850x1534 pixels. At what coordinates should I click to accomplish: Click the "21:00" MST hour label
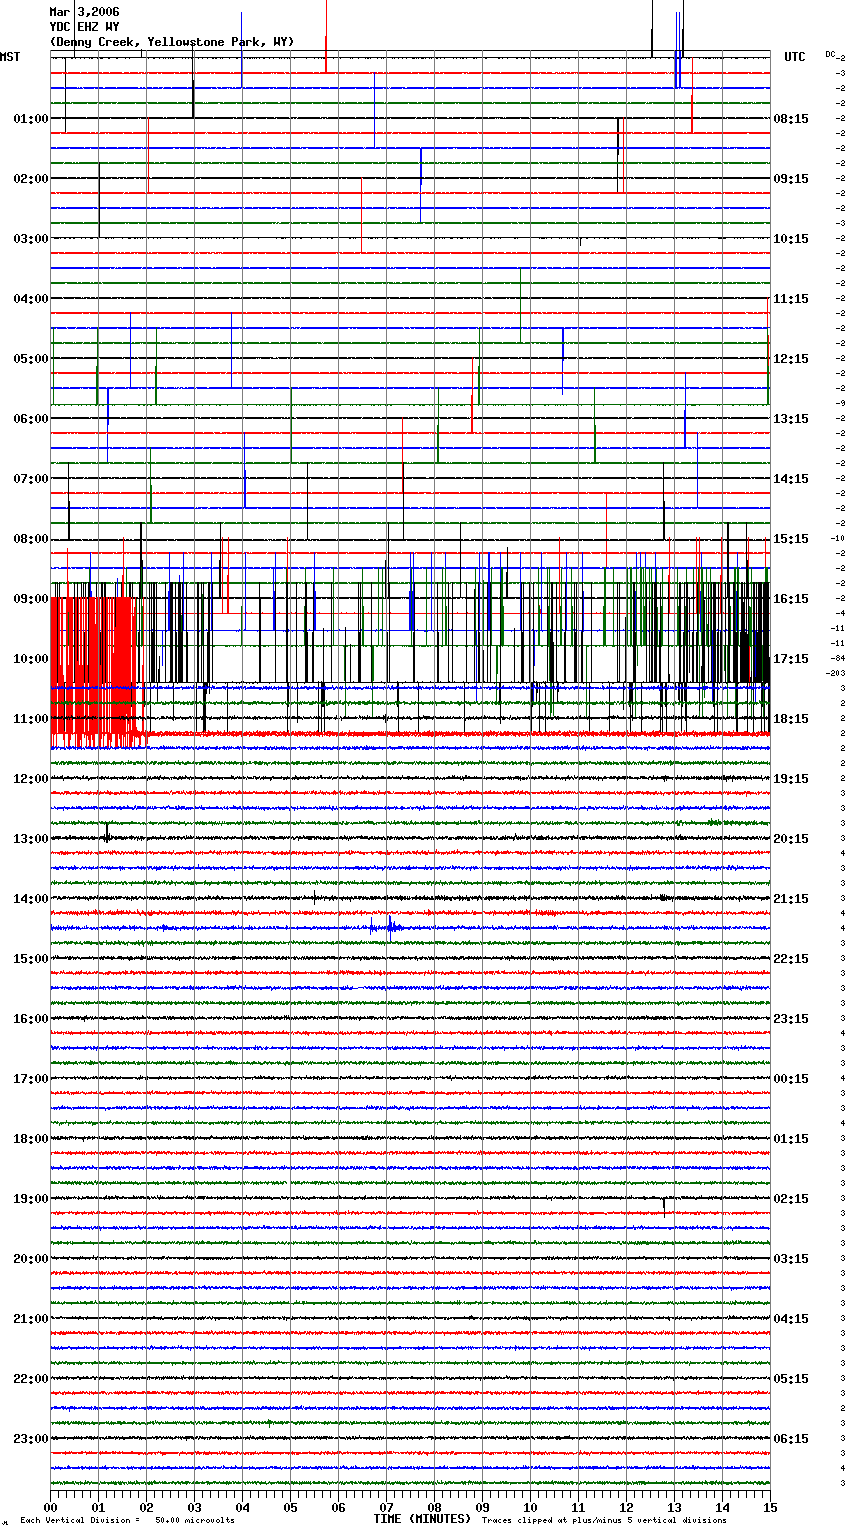pos(31,1319)
